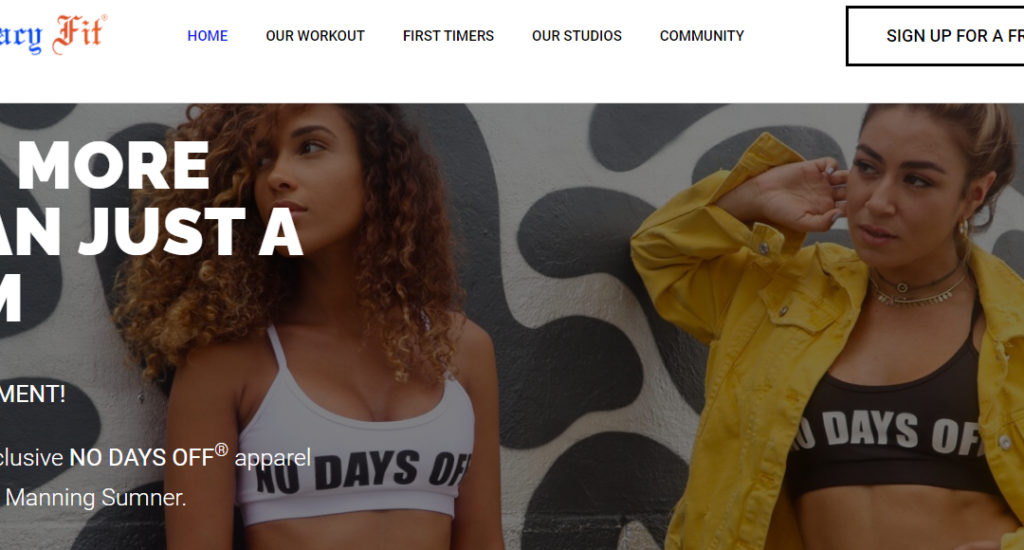
Task: Click the 'MENT!' subtitle text
Action: (x=33, y=394)
